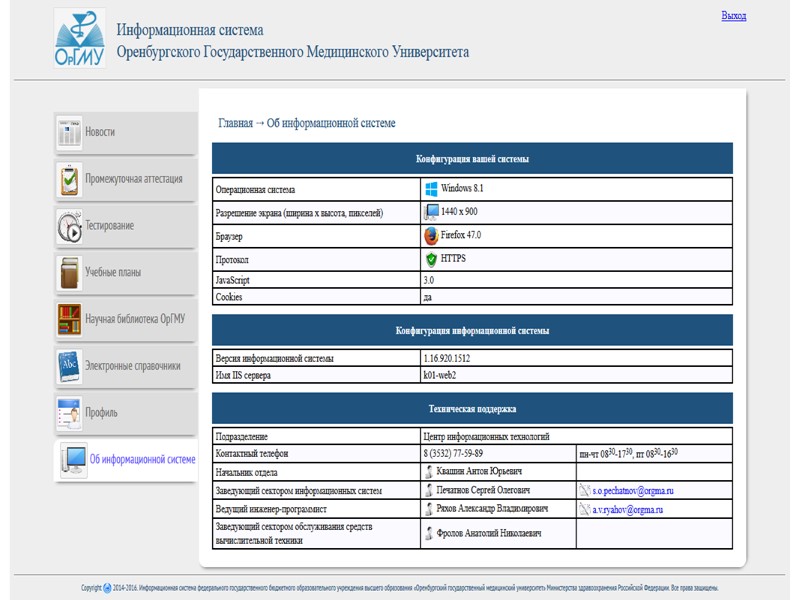Click the Профиль user card icon
This screenshot has width=800, height=600.
69,413
